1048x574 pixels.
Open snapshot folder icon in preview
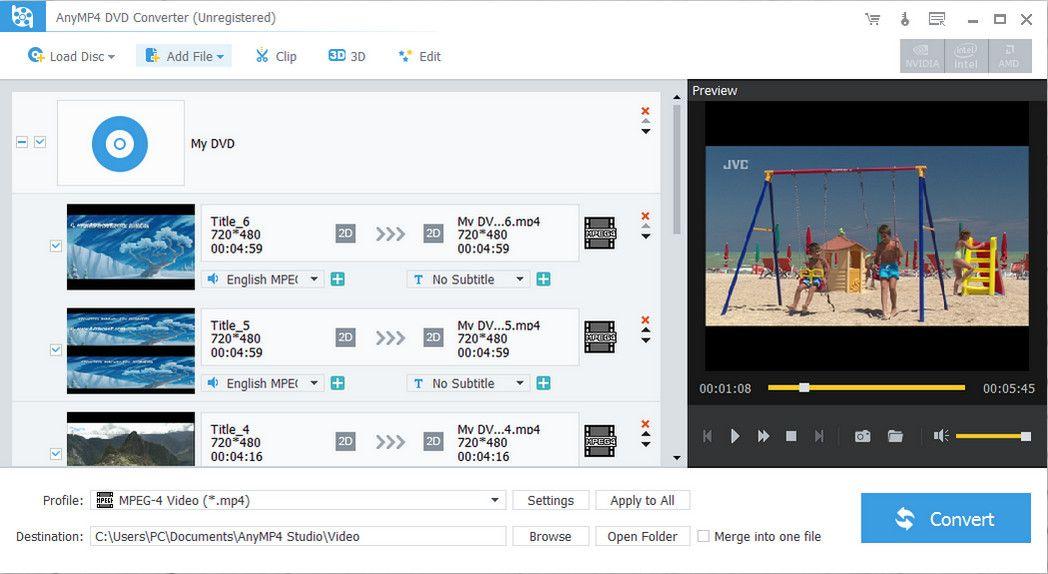pos(895,436)
